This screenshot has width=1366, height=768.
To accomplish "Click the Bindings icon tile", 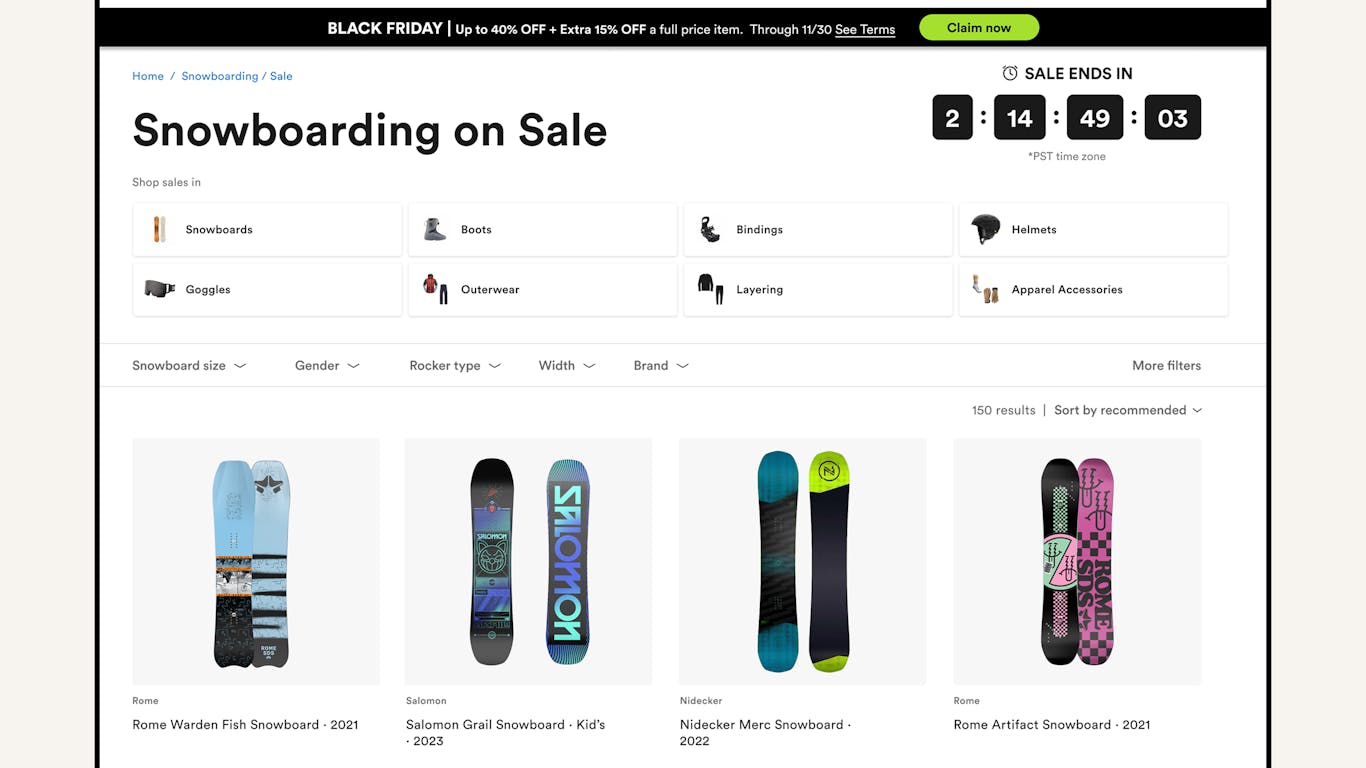I will 710,229.
